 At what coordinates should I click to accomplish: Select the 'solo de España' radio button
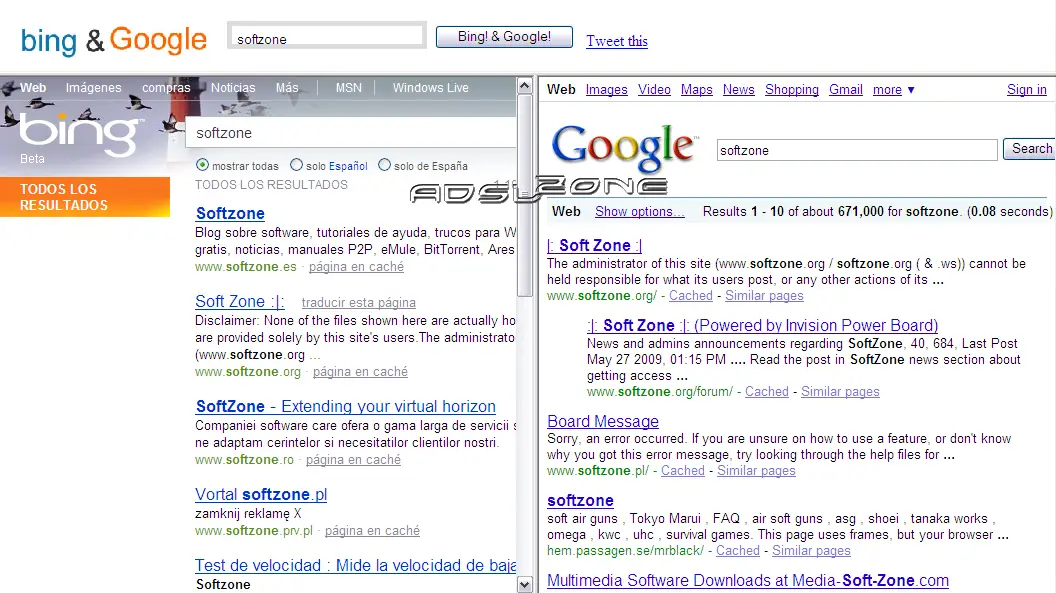click(385, 165)
